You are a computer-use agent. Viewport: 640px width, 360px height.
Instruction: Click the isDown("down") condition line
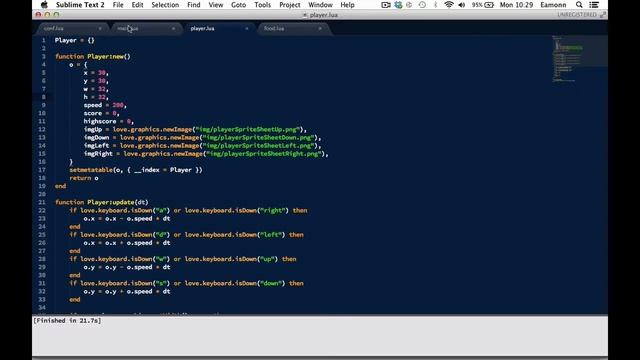pyautogui.click(x=187, y=284)
